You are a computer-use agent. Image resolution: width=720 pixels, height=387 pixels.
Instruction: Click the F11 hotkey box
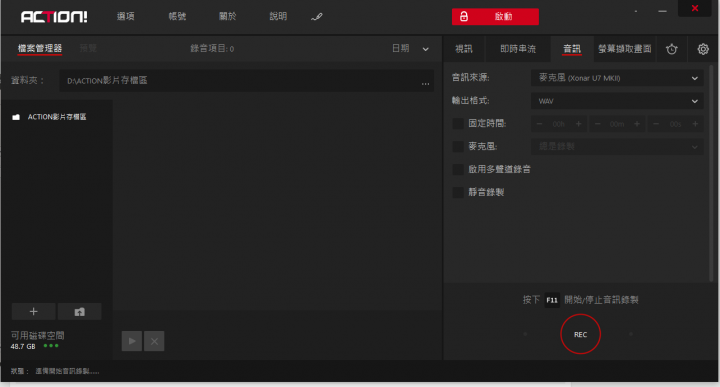tap(552, 300)
